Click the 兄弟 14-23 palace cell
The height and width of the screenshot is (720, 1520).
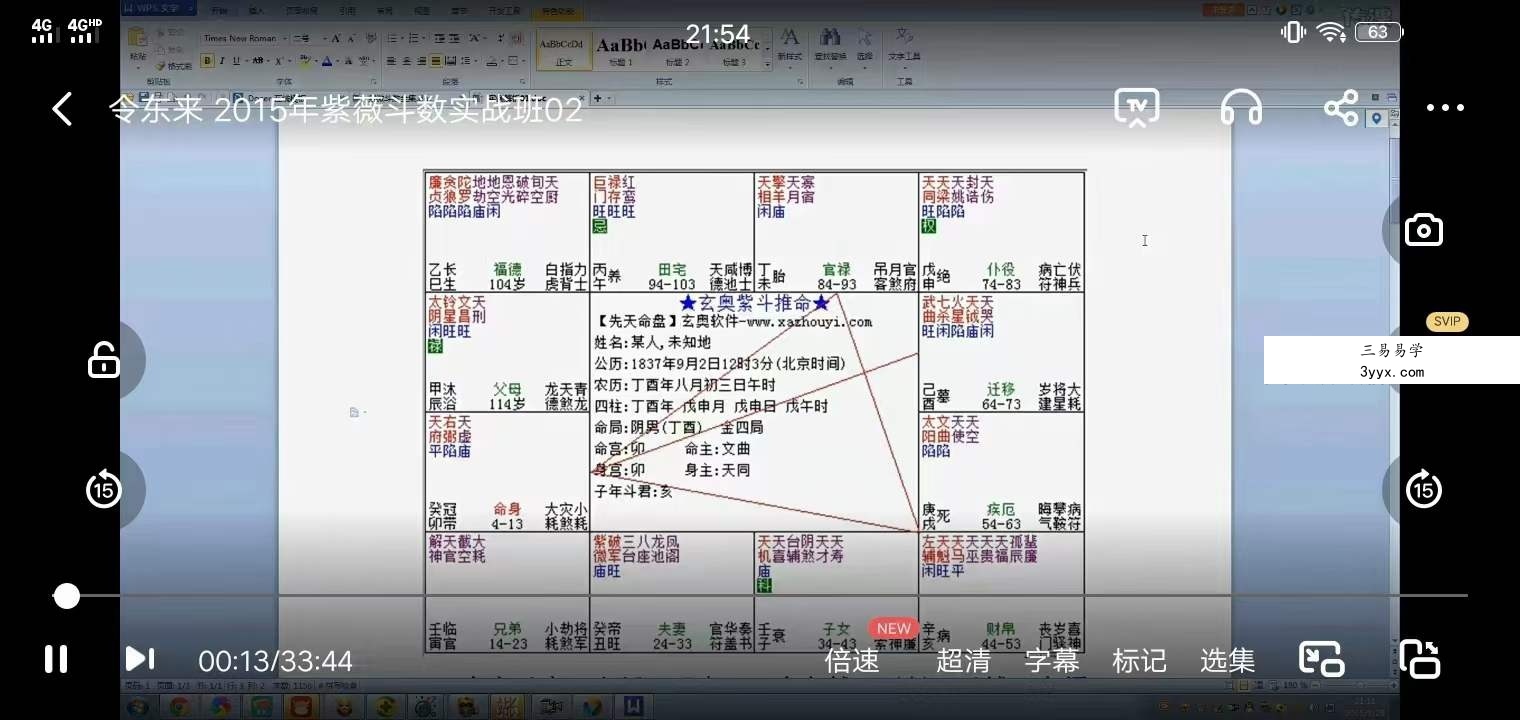(x=507, y=592)
